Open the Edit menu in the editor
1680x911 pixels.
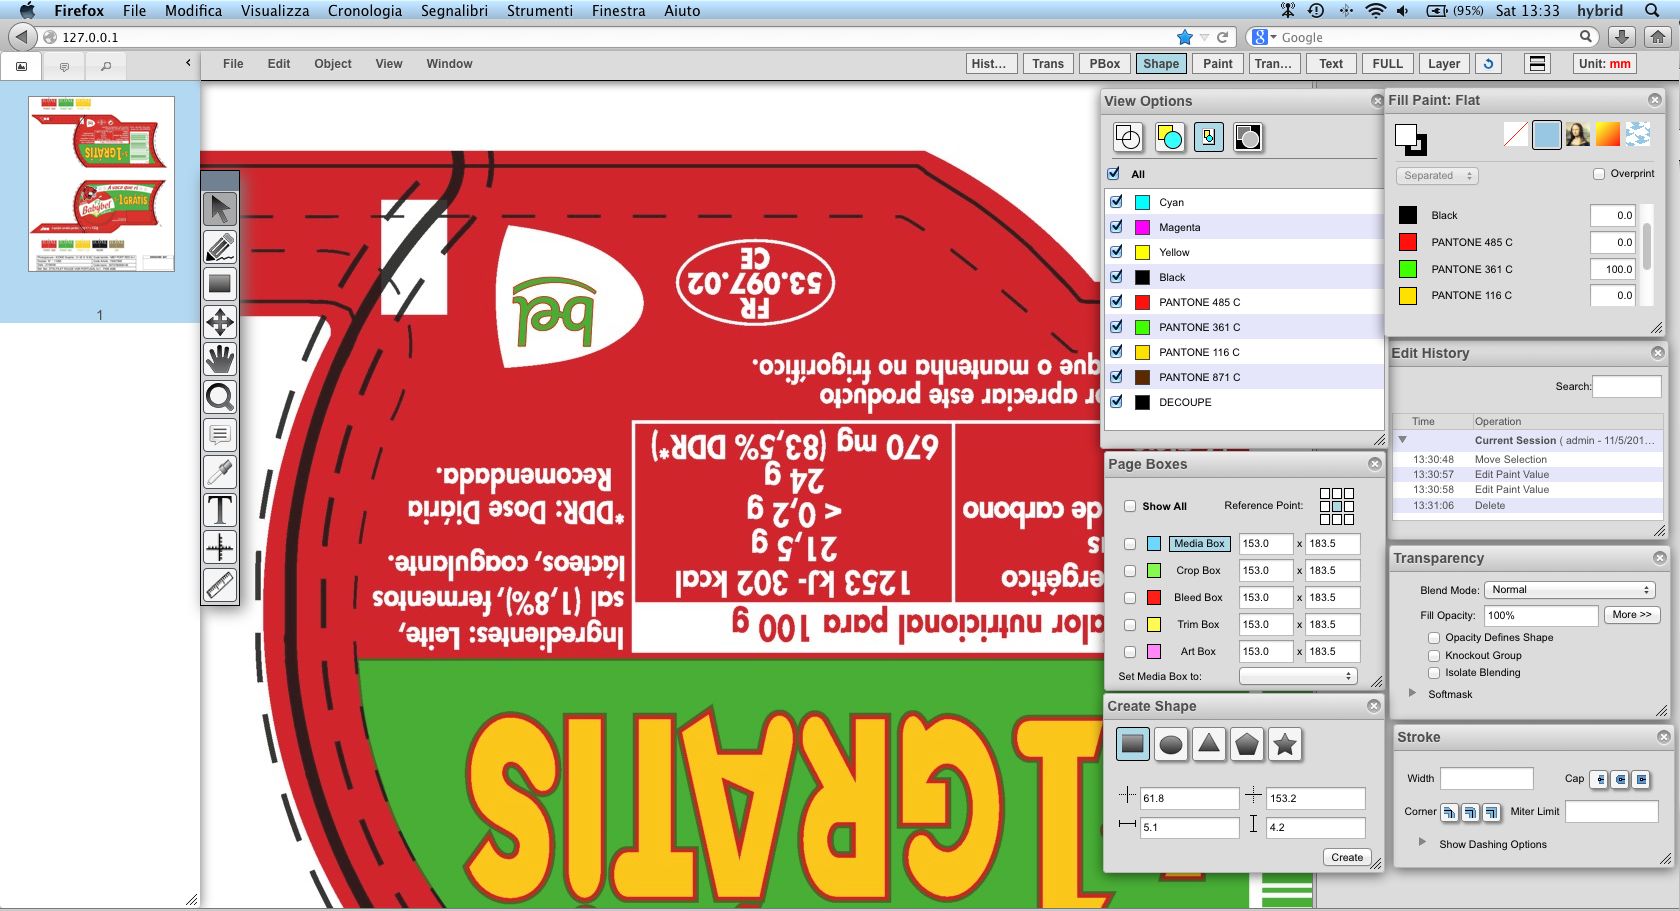[279, 64]
